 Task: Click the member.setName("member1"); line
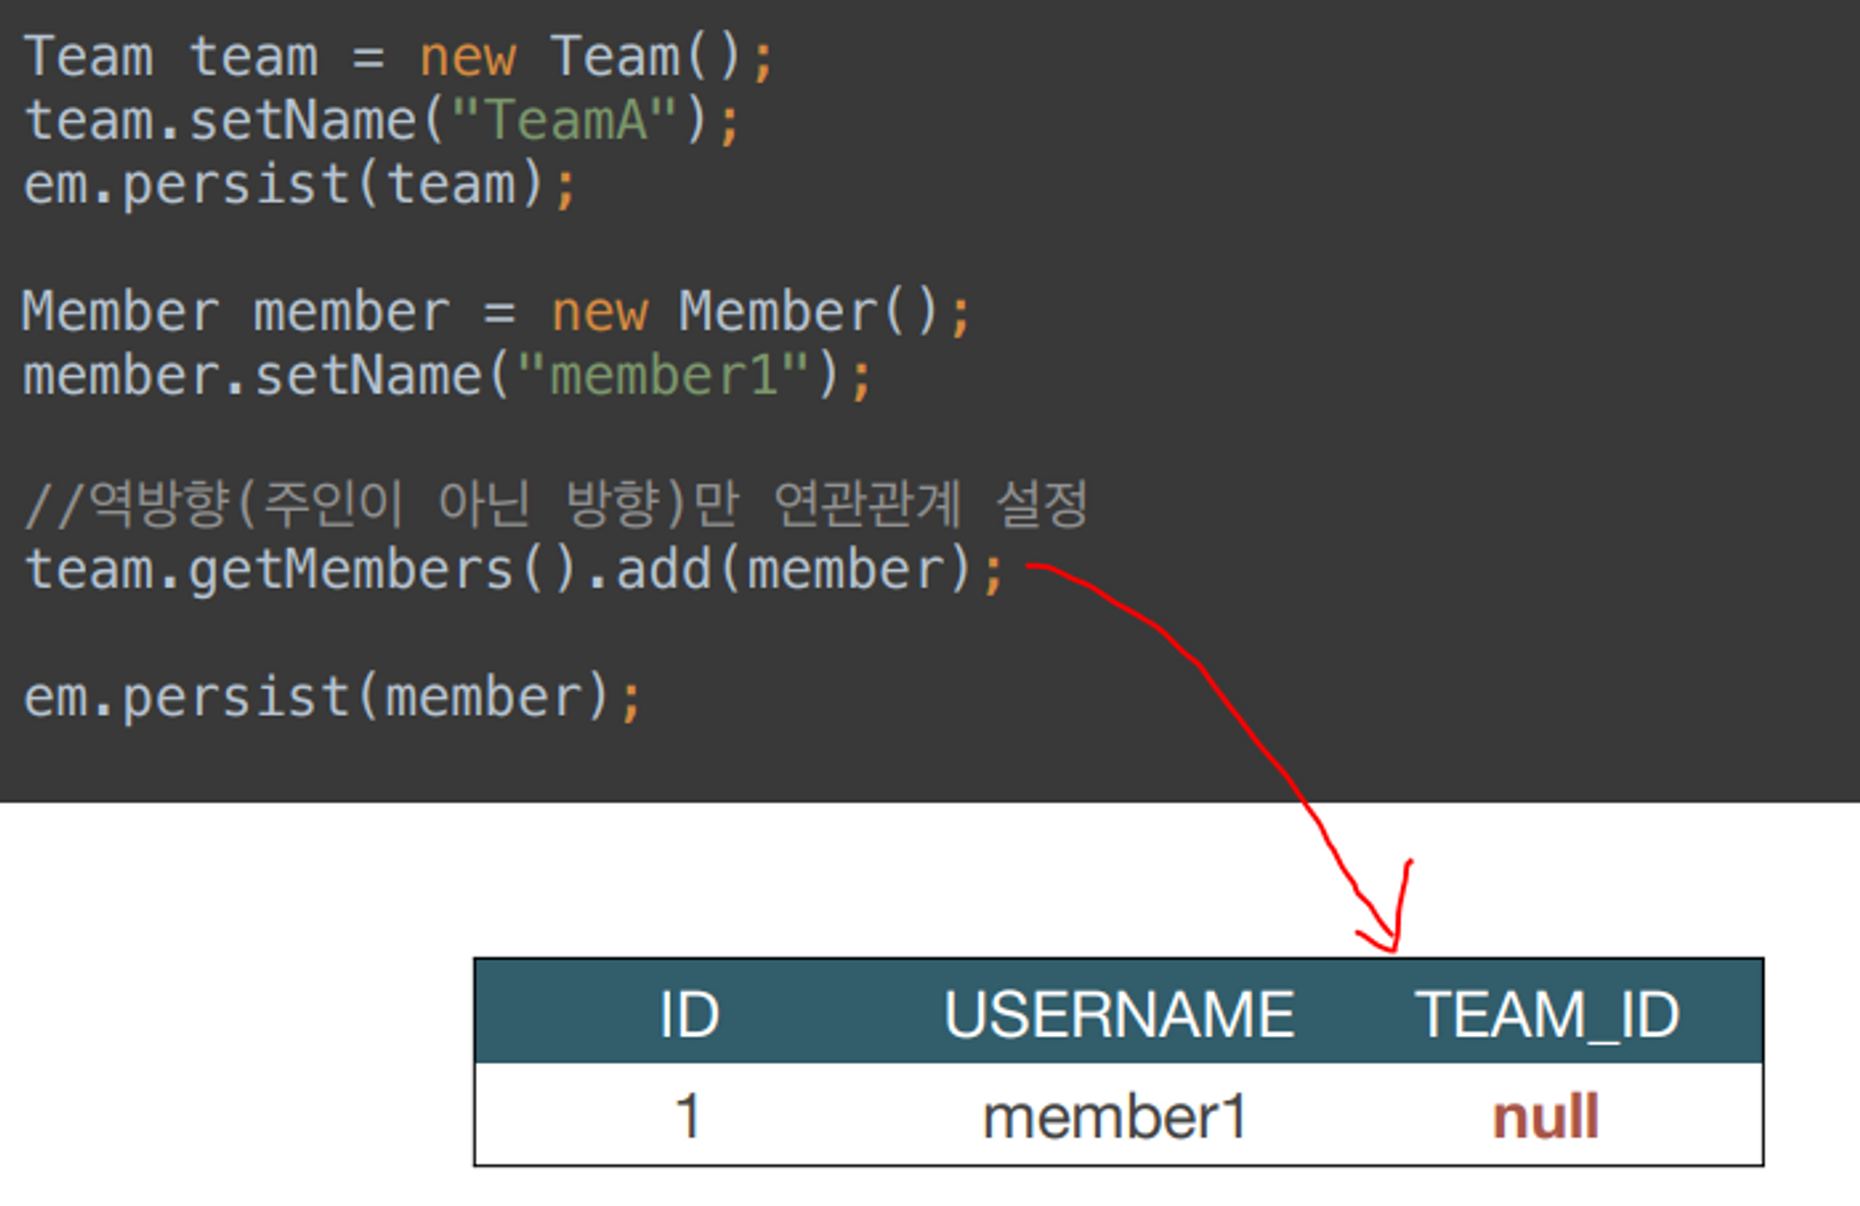pyautogui.click(x=448, y=377)
